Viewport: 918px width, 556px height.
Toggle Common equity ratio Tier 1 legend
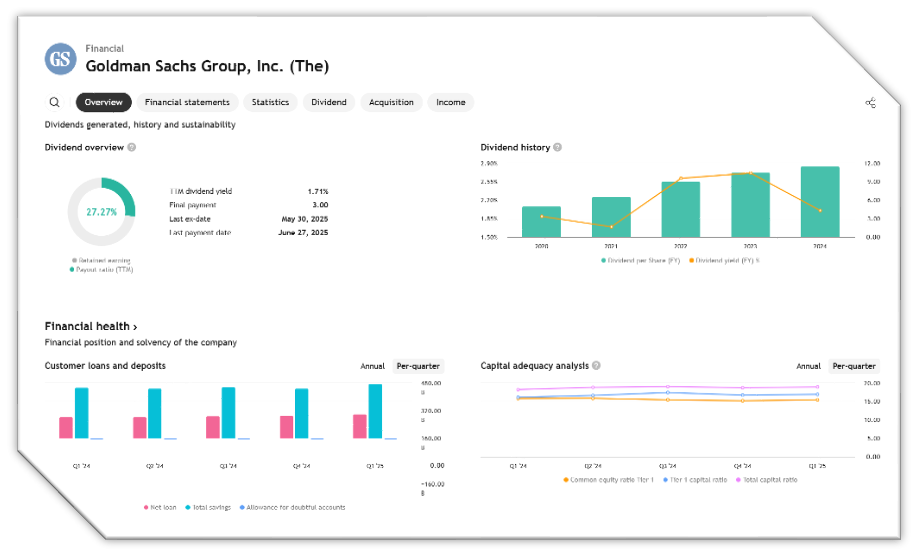[608, 480]
